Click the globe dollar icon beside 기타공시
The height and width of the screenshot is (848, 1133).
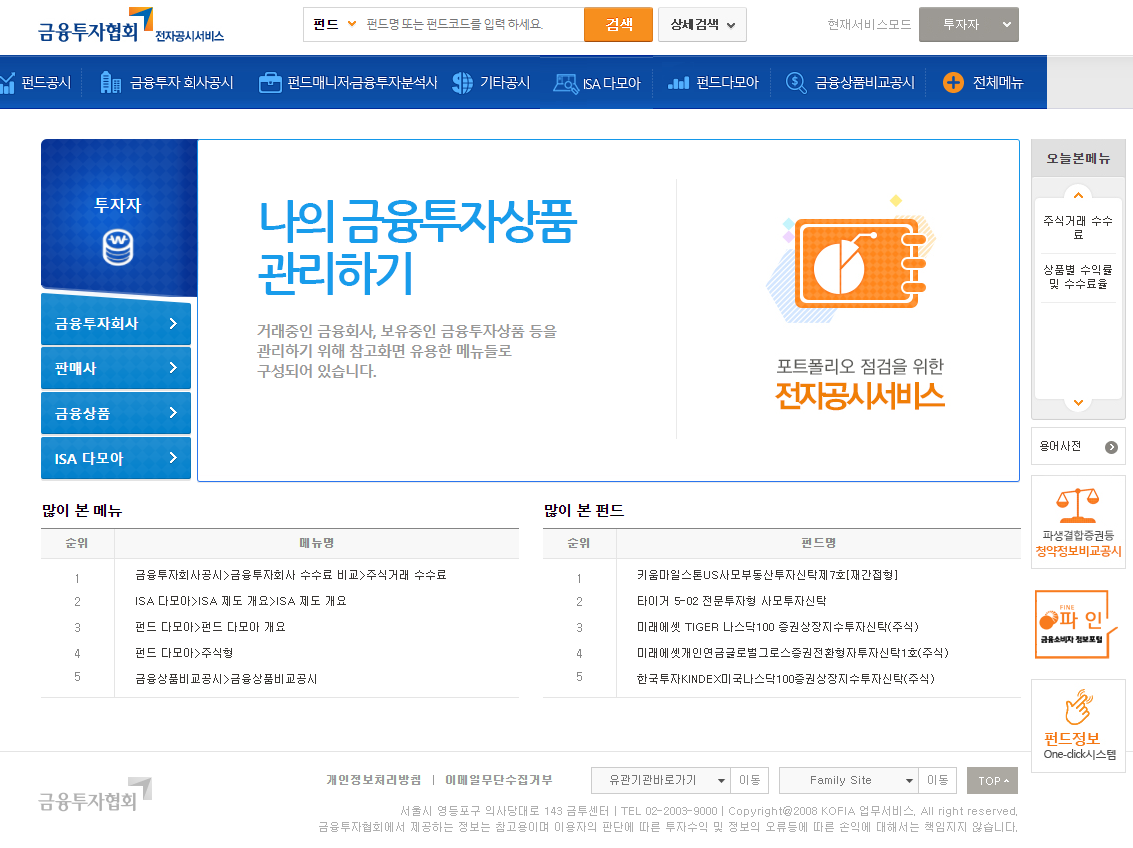(462, 83)
